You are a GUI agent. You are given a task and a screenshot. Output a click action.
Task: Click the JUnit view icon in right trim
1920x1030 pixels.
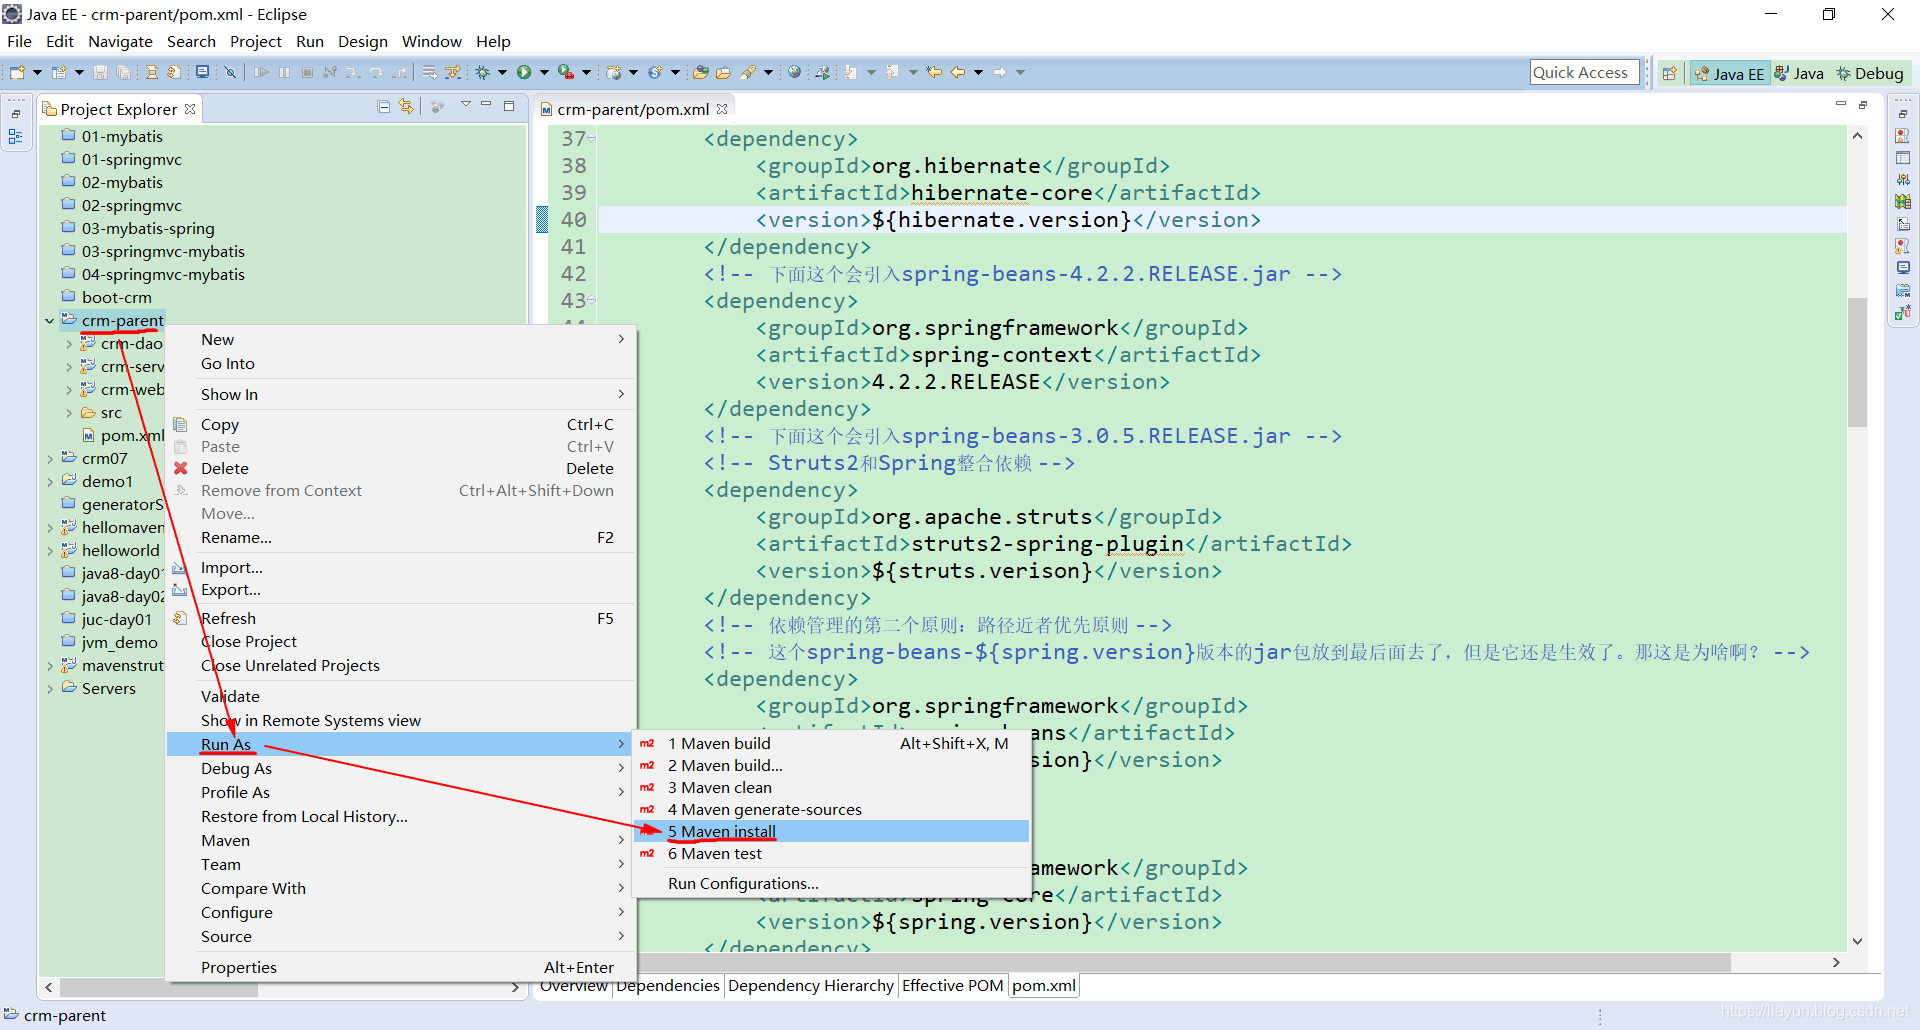(x=1903, y=312)
